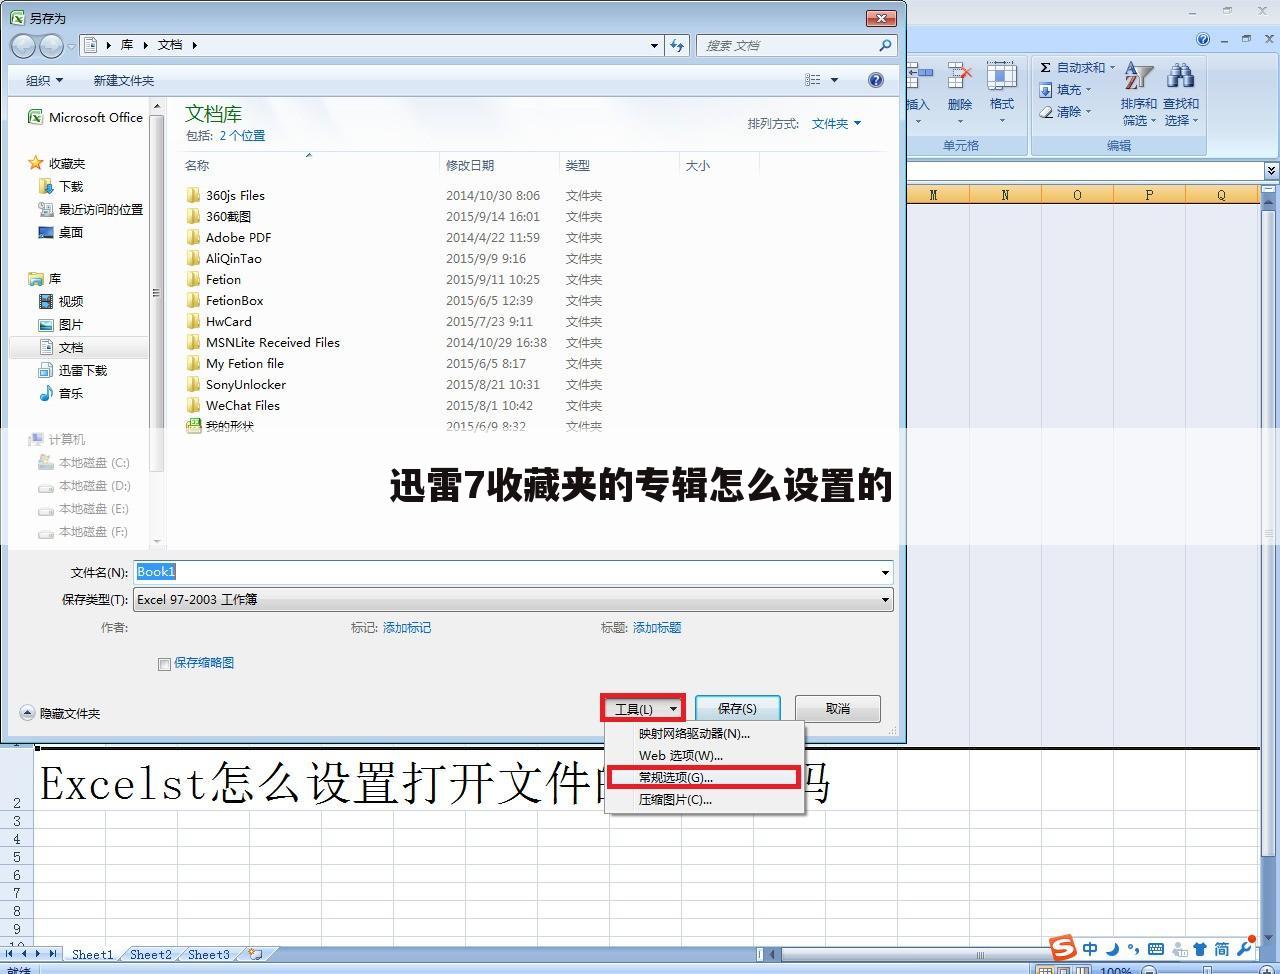Open 音乐 library in the sidebar
Image resolution: width=1280 pixels, height=974 pixels.
point(61,393)
